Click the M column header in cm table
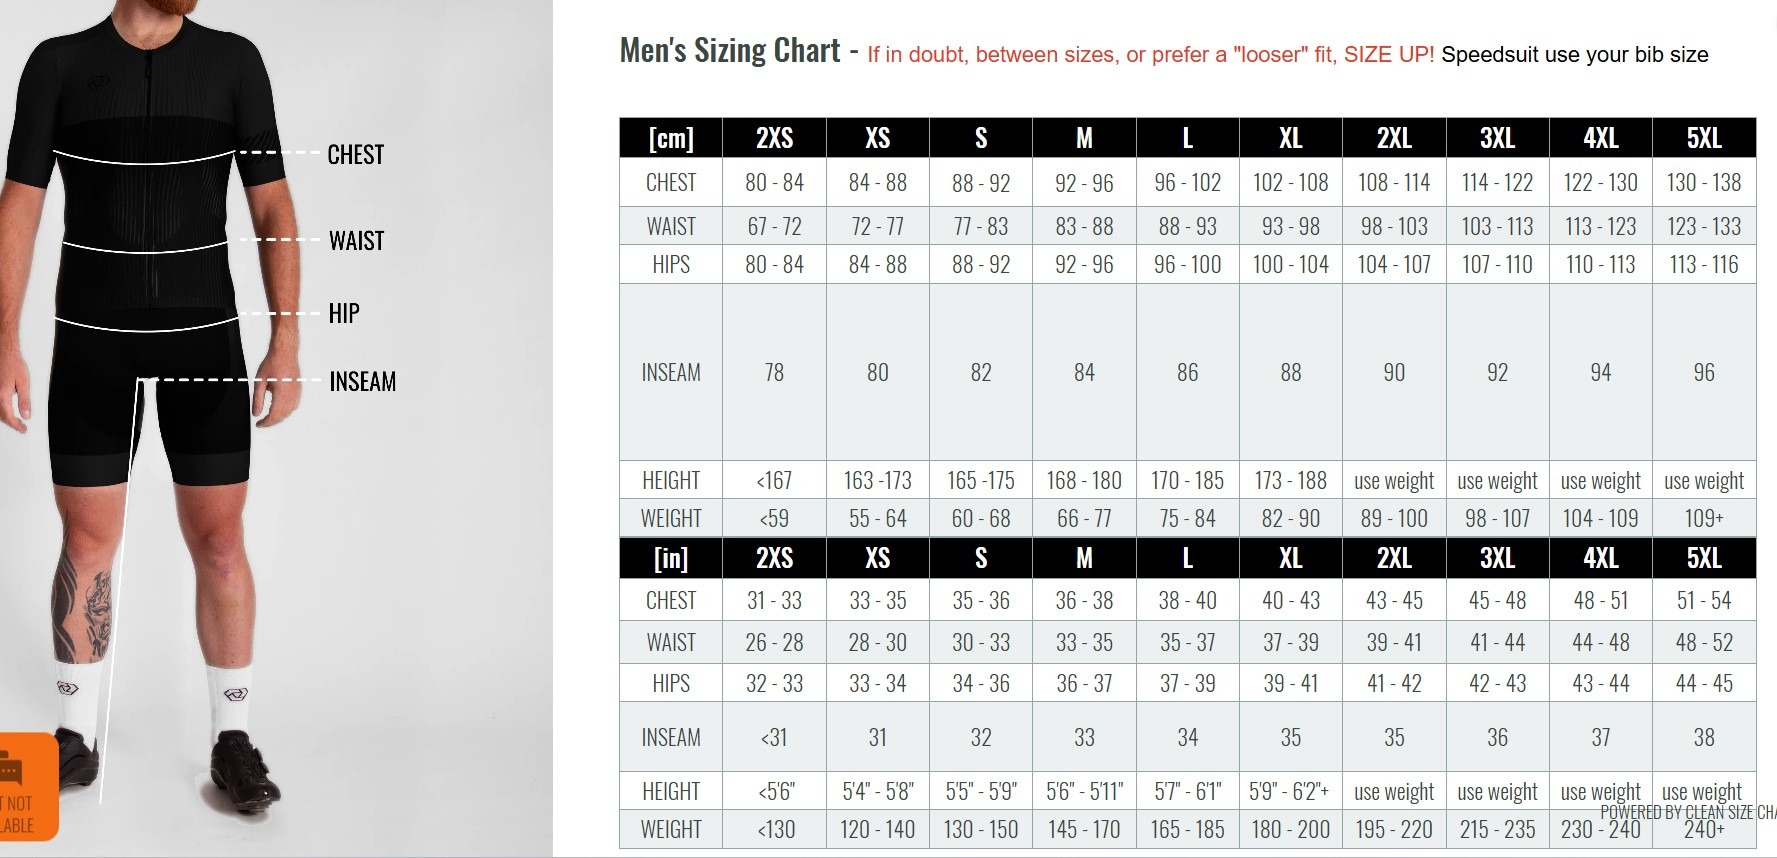 pos(1084,138)
